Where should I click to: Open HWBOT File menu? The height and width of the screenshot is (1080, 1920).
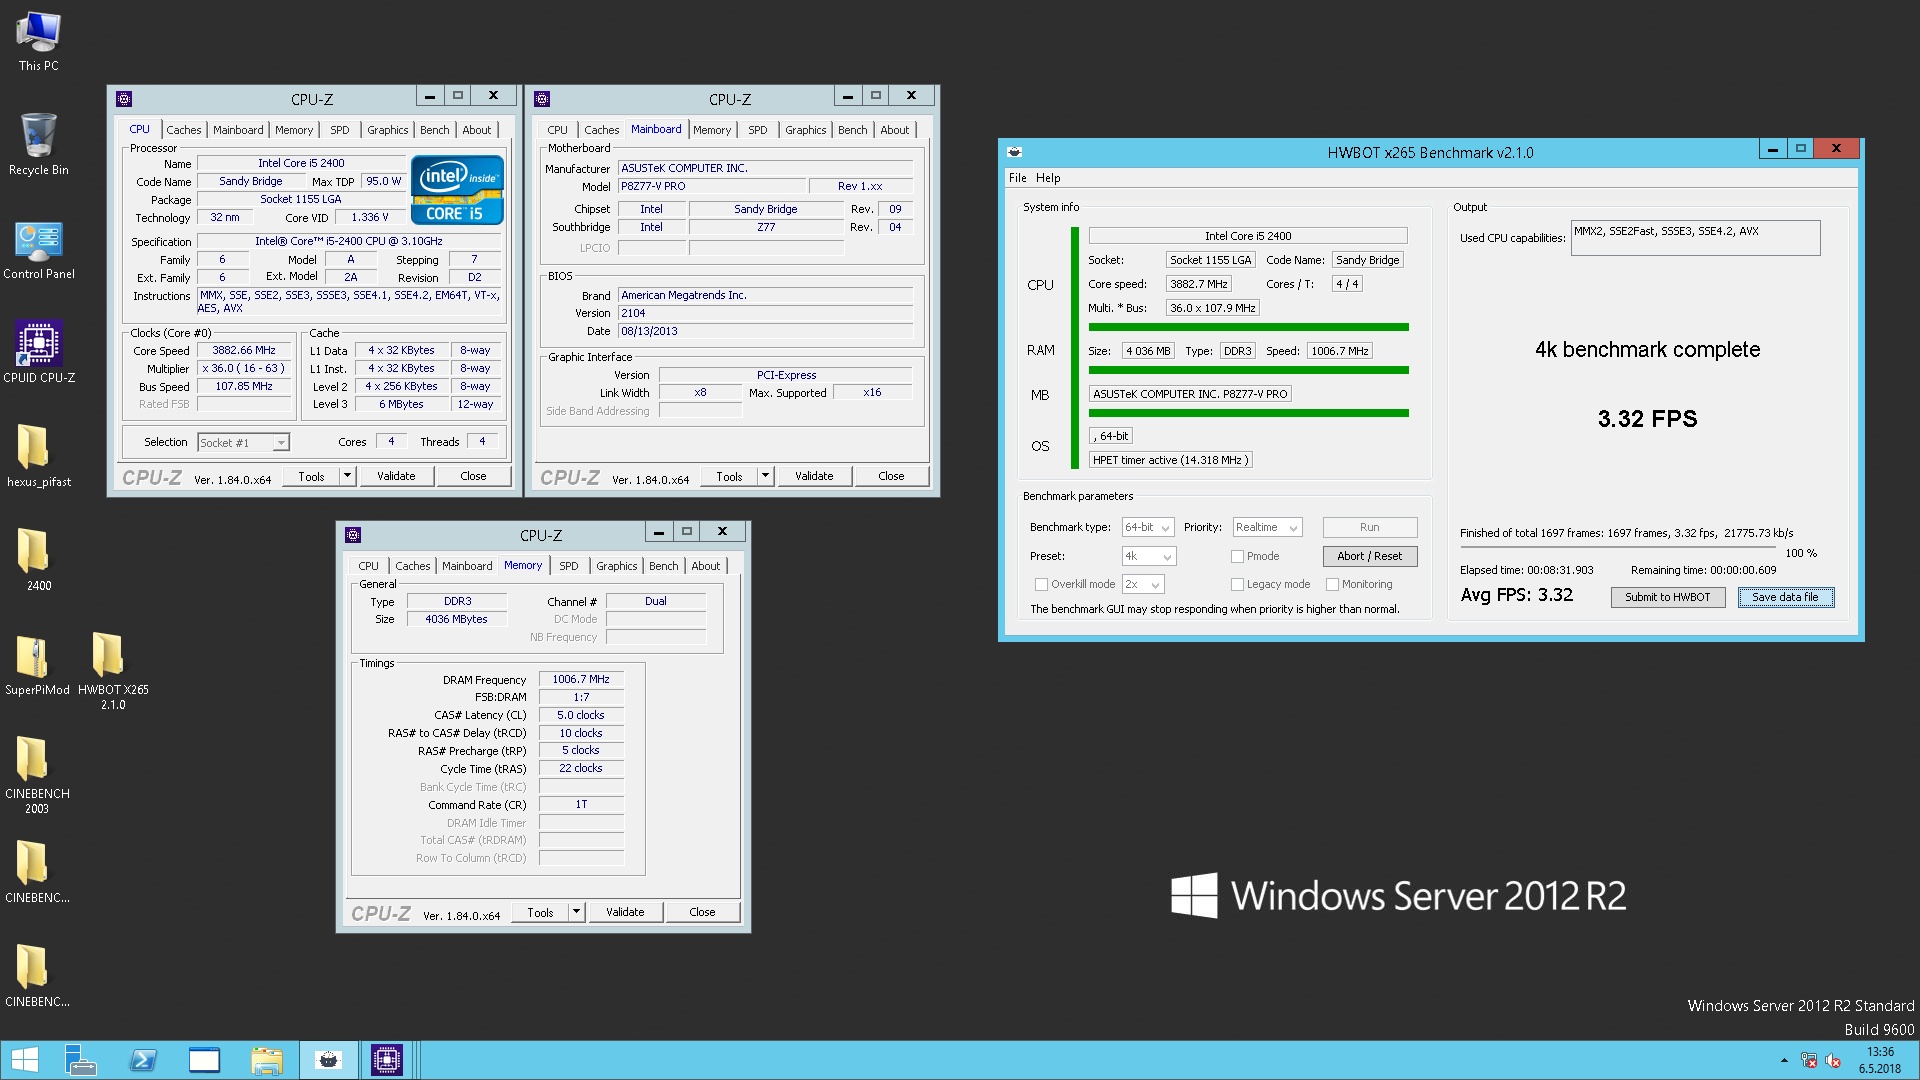click(x=1017, y=178)
